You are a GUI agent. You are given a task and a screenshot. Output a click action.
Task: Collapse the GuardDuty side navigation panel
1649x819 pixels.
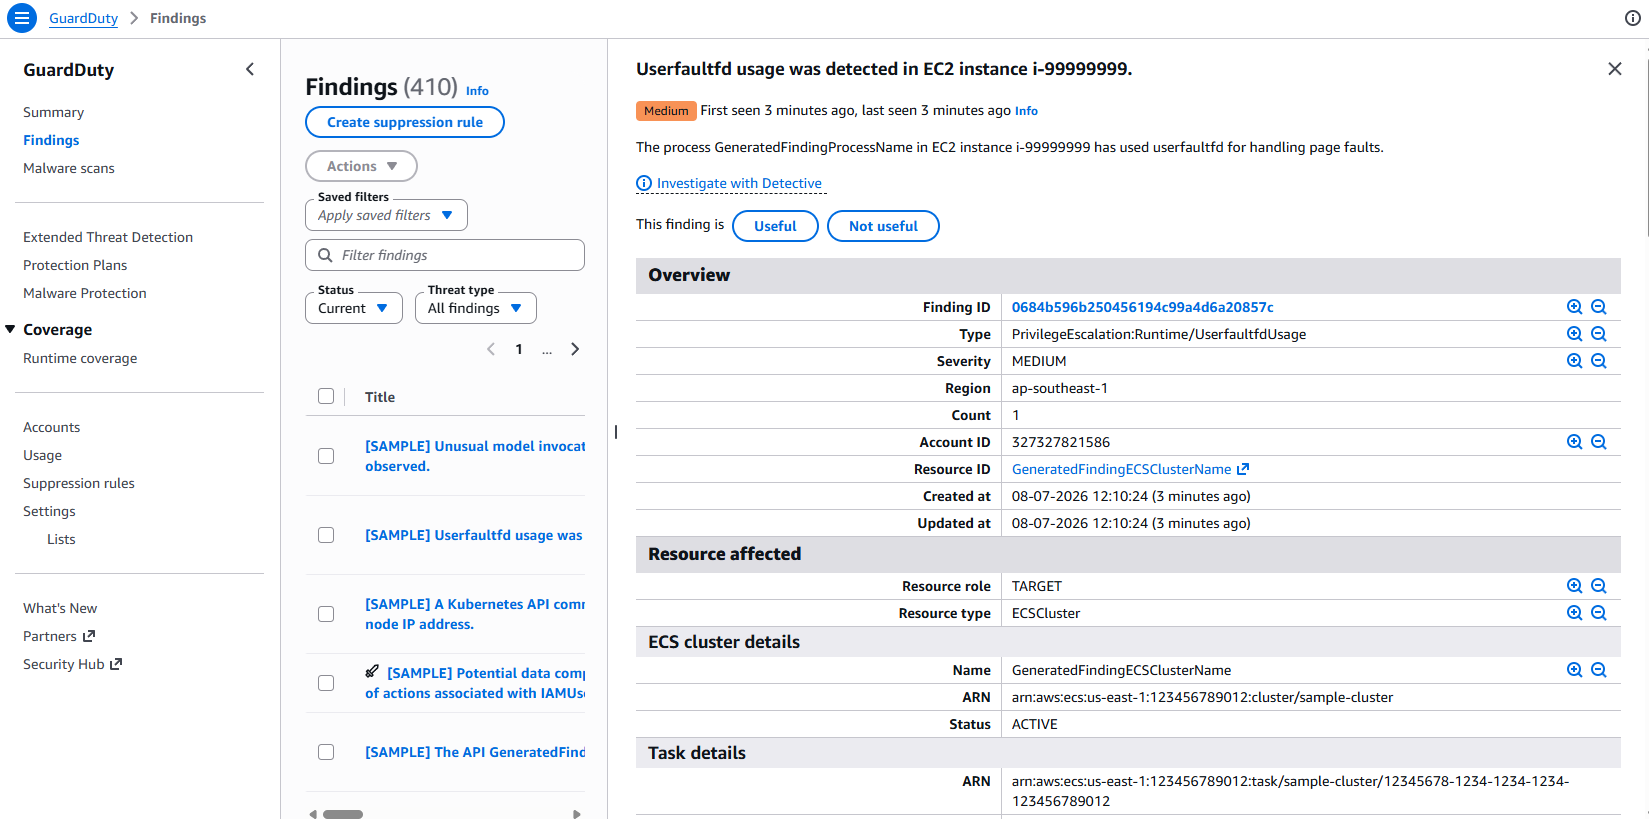pyautogui.click(x=250, y=69)
